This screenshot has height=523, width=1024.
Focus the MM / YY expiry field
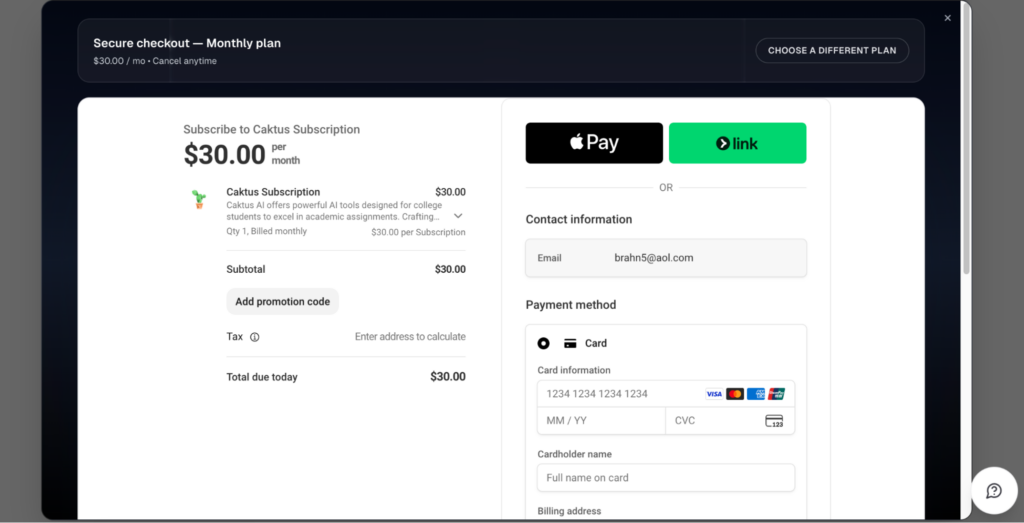tap(601, 420)
